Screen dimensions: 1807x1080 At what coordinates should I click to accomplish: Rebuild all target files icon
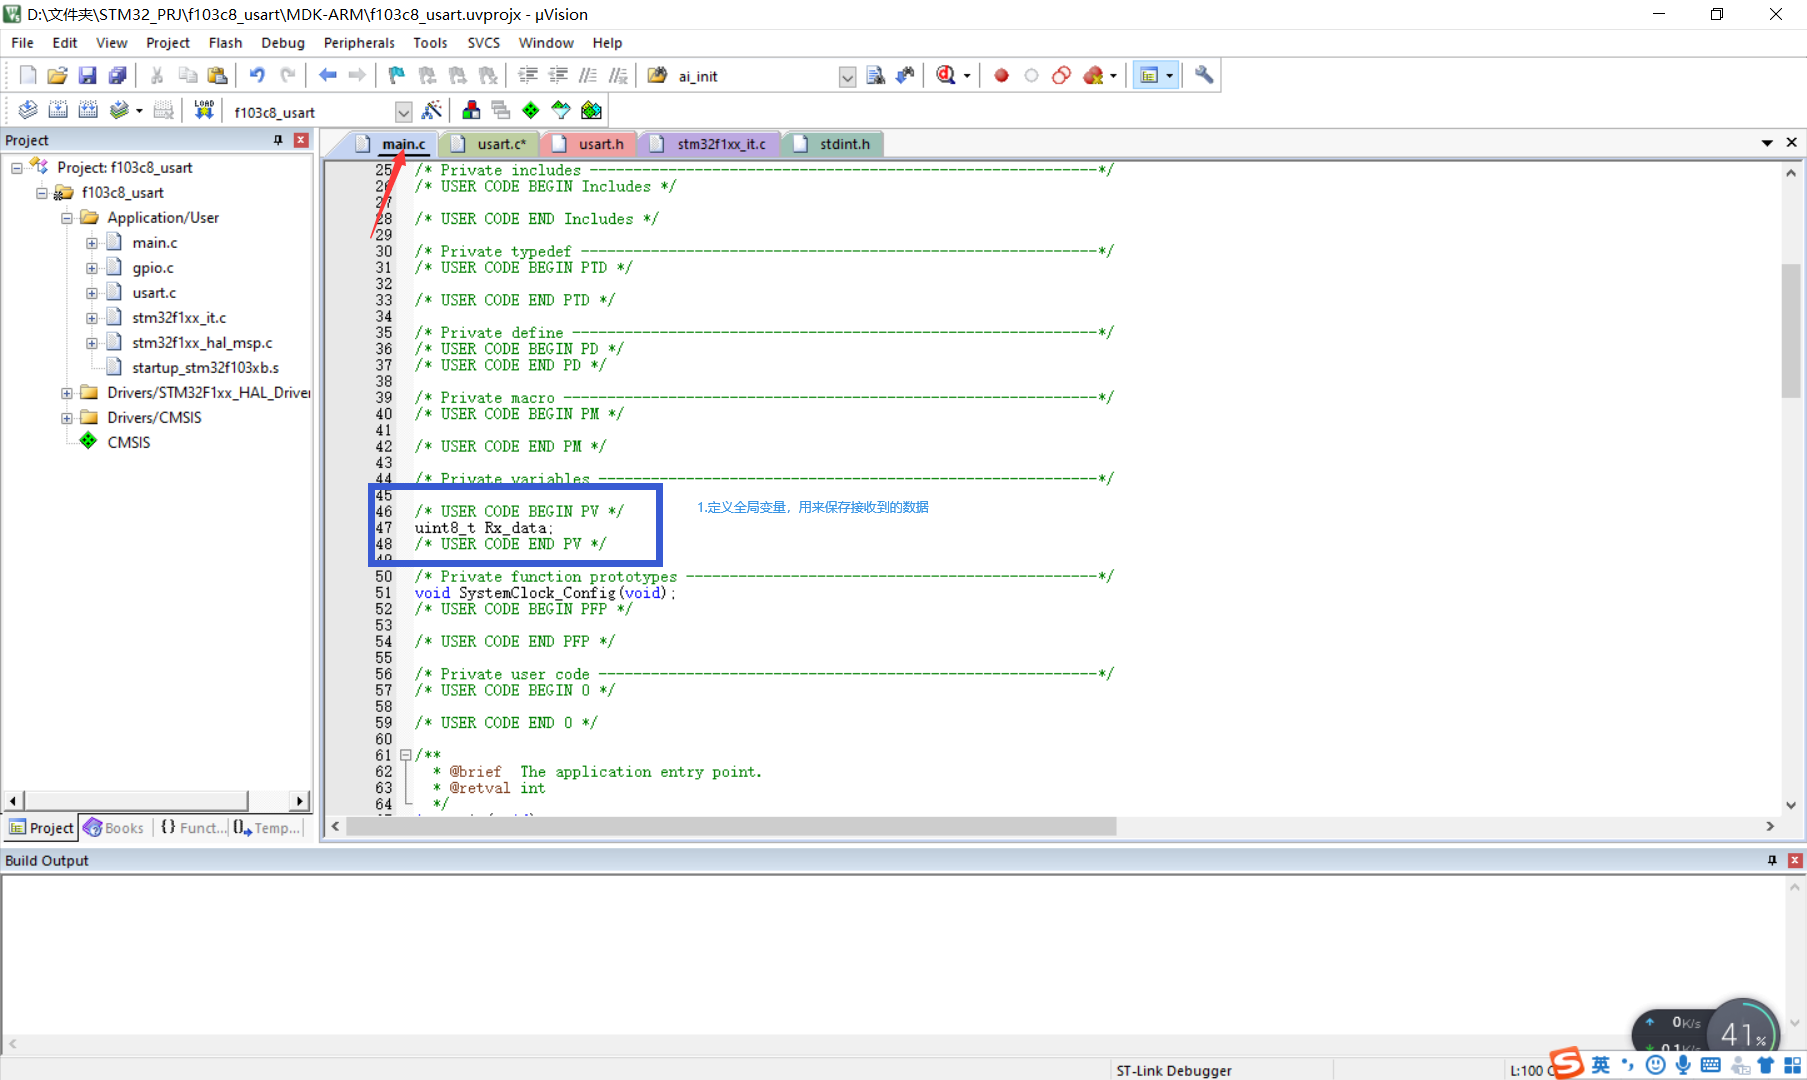point(88,111)
